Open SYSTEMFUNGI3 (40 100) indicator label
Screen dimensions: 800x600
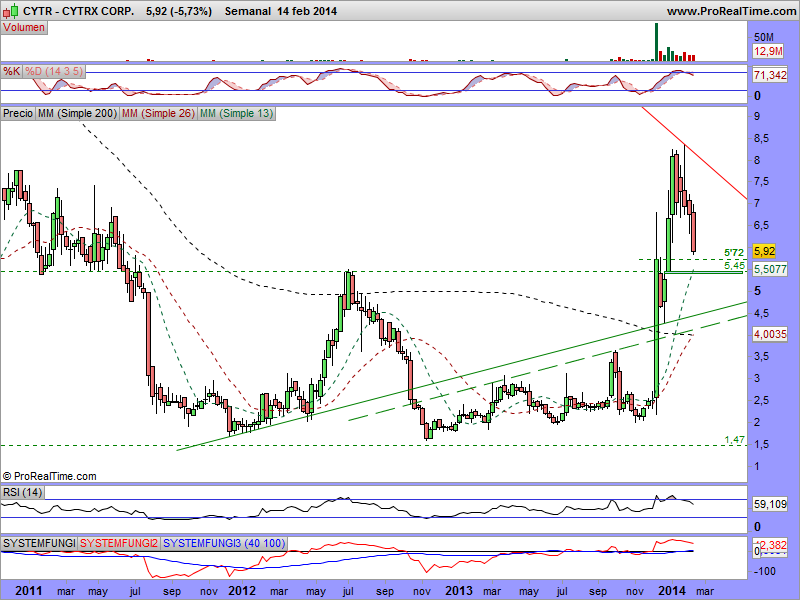coord(224,543)
